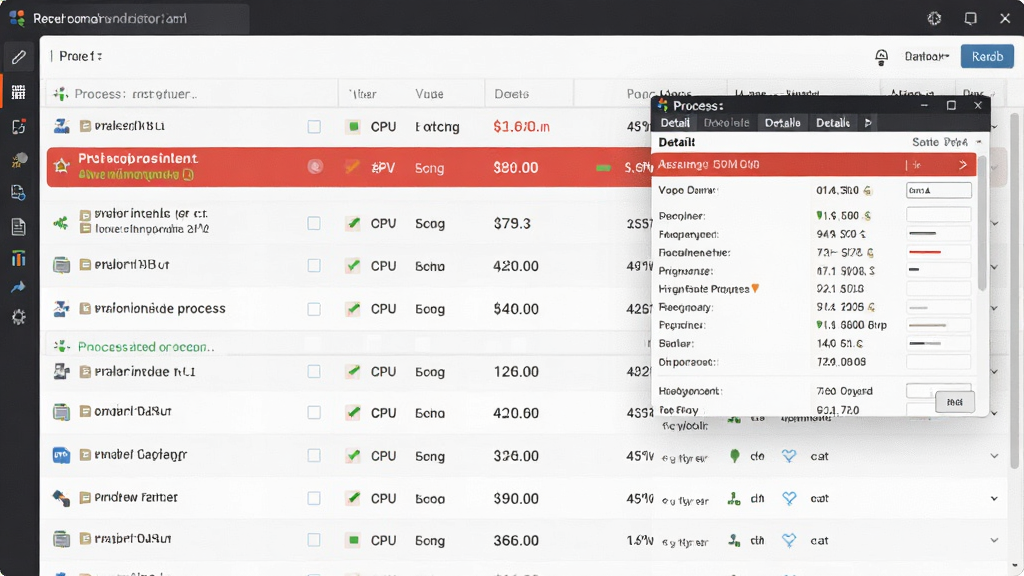Expand the 390.00 row chevron at right
Screen dimensions: 1024x576
click(x=994, y=498)
